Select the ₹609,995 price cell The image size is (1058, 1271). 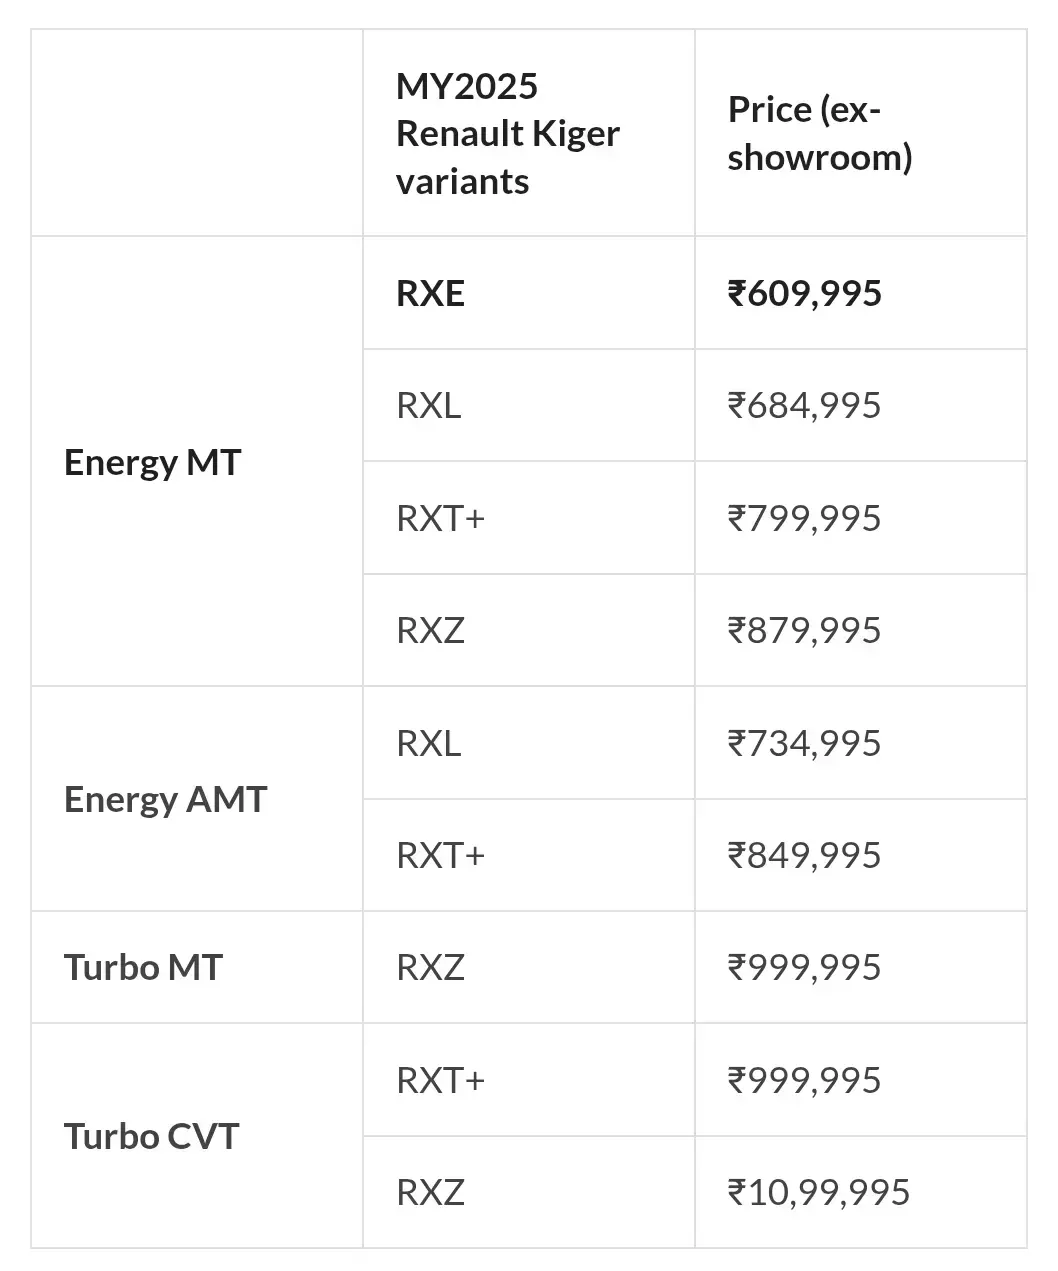pyautogui.click(x=805, y=293)
